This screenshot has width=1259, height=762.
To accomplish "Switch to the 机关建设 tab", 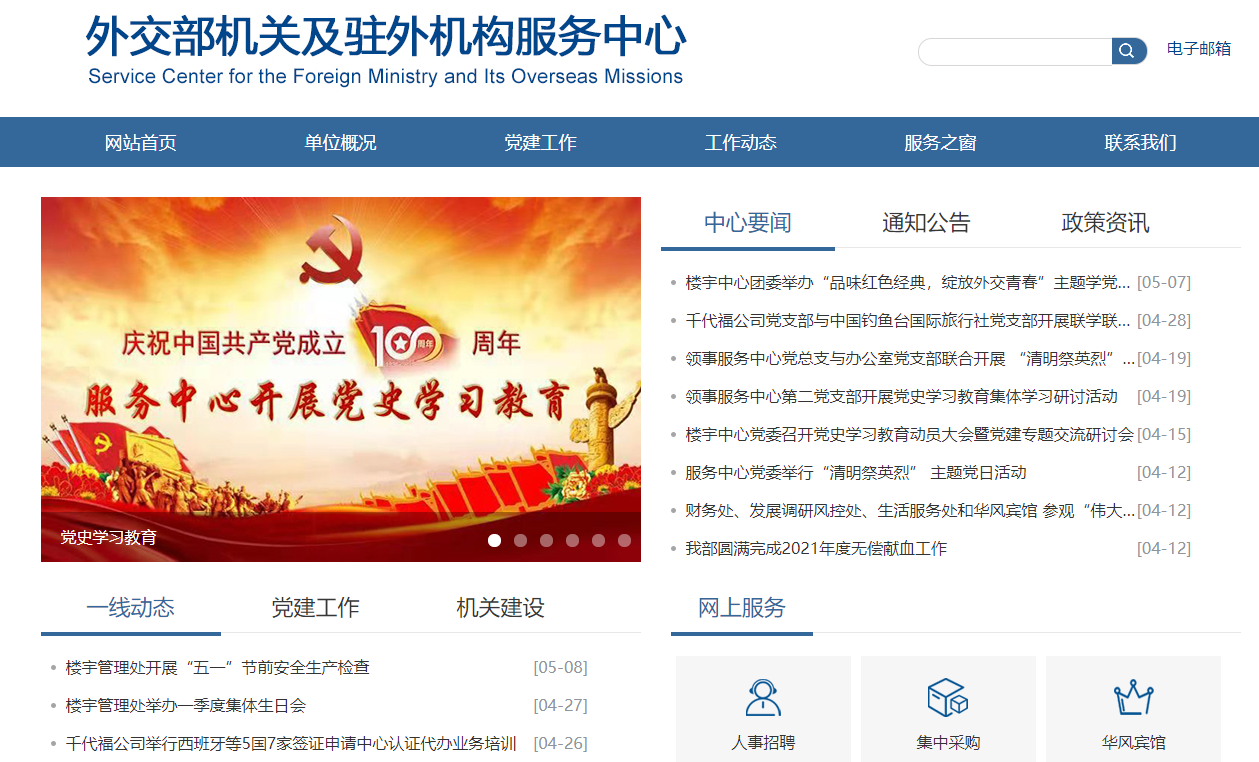I will (500, 607).
